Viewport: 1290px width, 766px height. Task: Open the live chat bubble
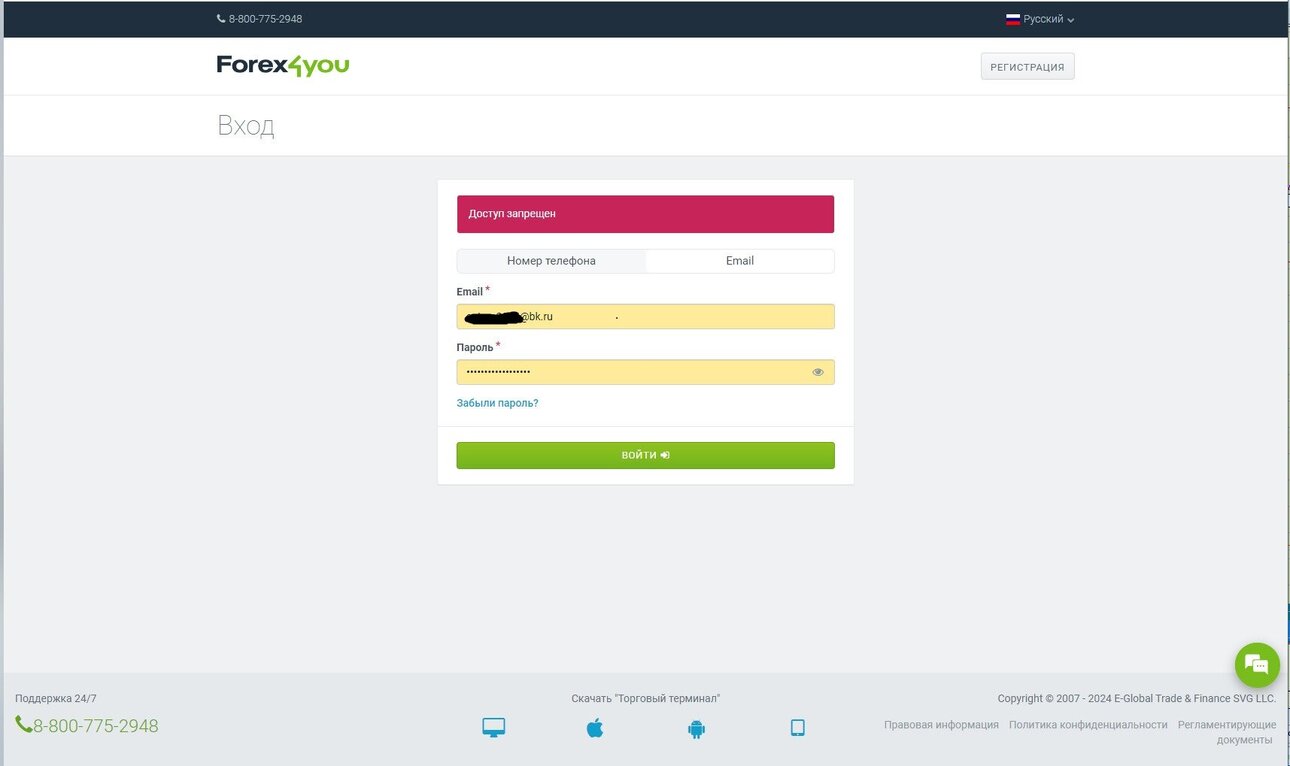[1257, 664]
